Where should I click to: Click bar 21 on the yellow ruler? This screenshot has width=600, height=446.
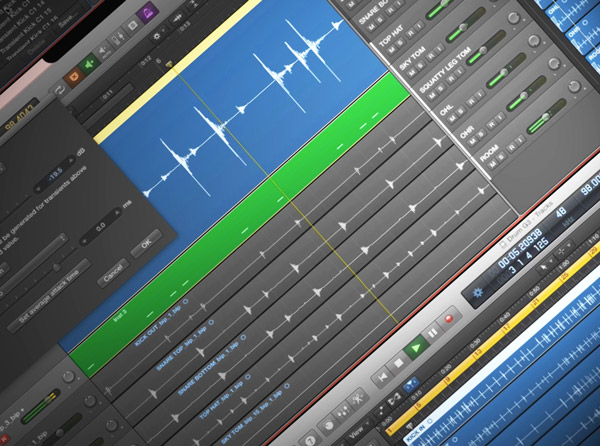point(536,302)
